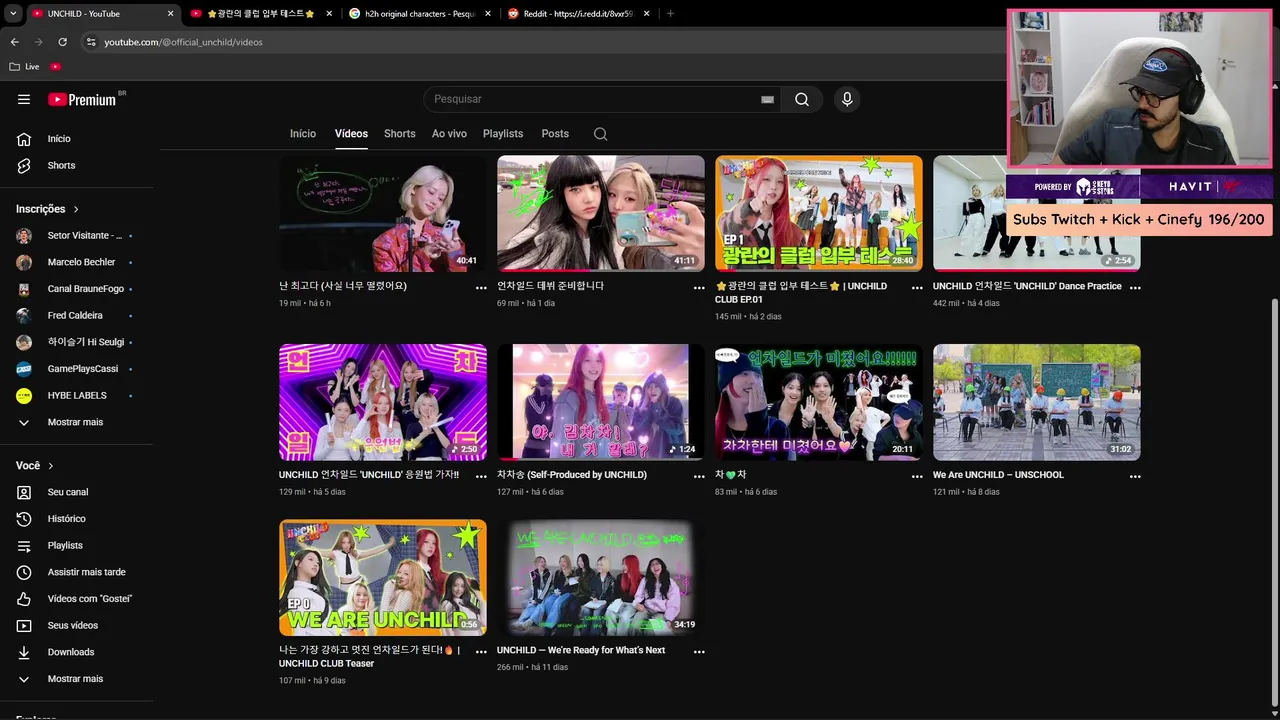Play UNCHILD CLUB Teaser EP 0 thumbnail
The width and height of the screenshot is (1280, 720).
pyautogui.click(x=383, y=577)
